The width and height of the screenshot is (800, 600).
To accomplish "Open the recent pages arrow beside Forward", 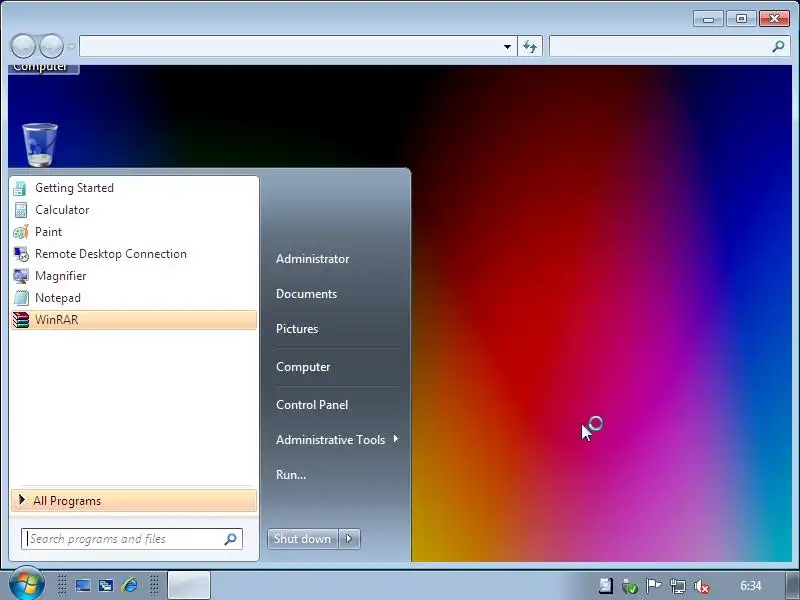I will pos(71,46).
